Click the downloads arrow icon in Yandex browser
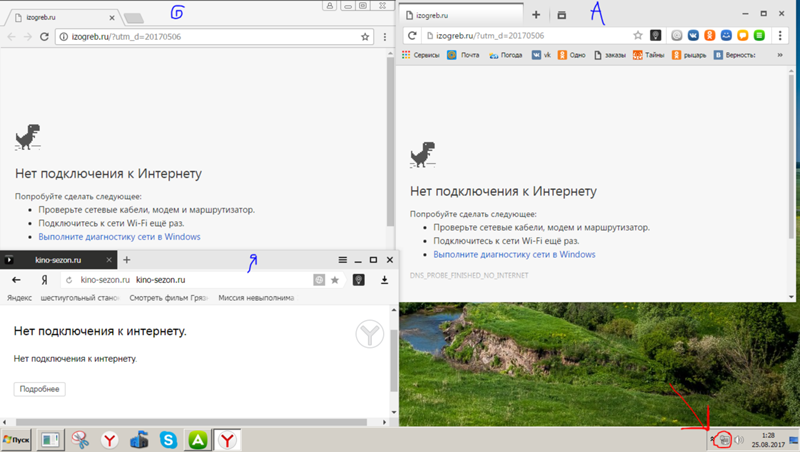The width and height of the screenshot is (800, 452). pyautogui.click(x=385, y=280)
